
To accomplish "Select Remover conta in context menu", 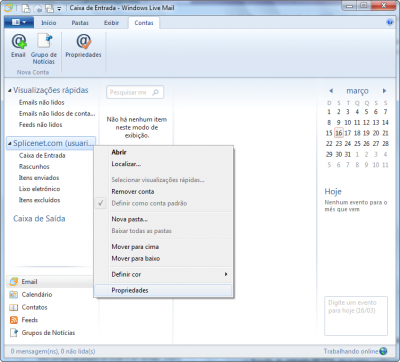I will [163, 192].
